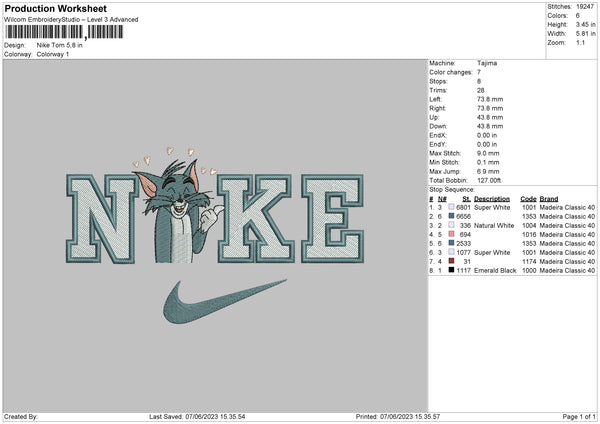
Task: Select 'Emerald Black' description in stop 8
Action: (495, 270)
